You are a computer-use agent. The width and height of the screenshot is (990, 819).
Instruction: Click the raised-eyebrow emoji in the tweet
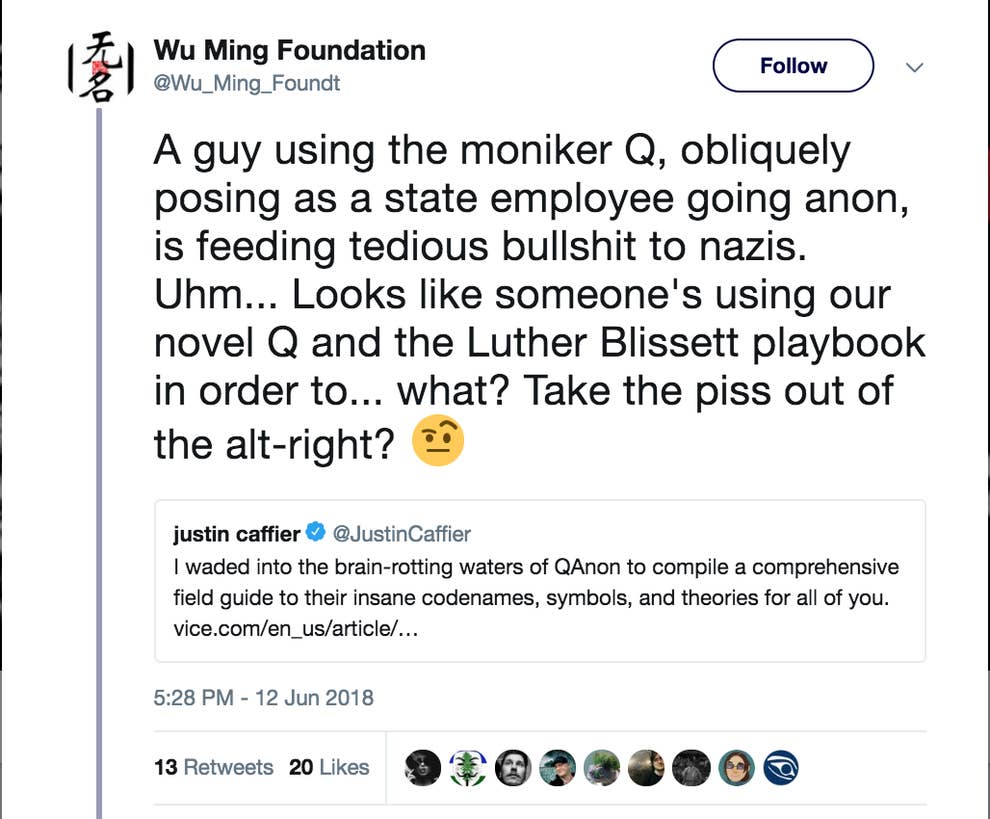(438, 441)
